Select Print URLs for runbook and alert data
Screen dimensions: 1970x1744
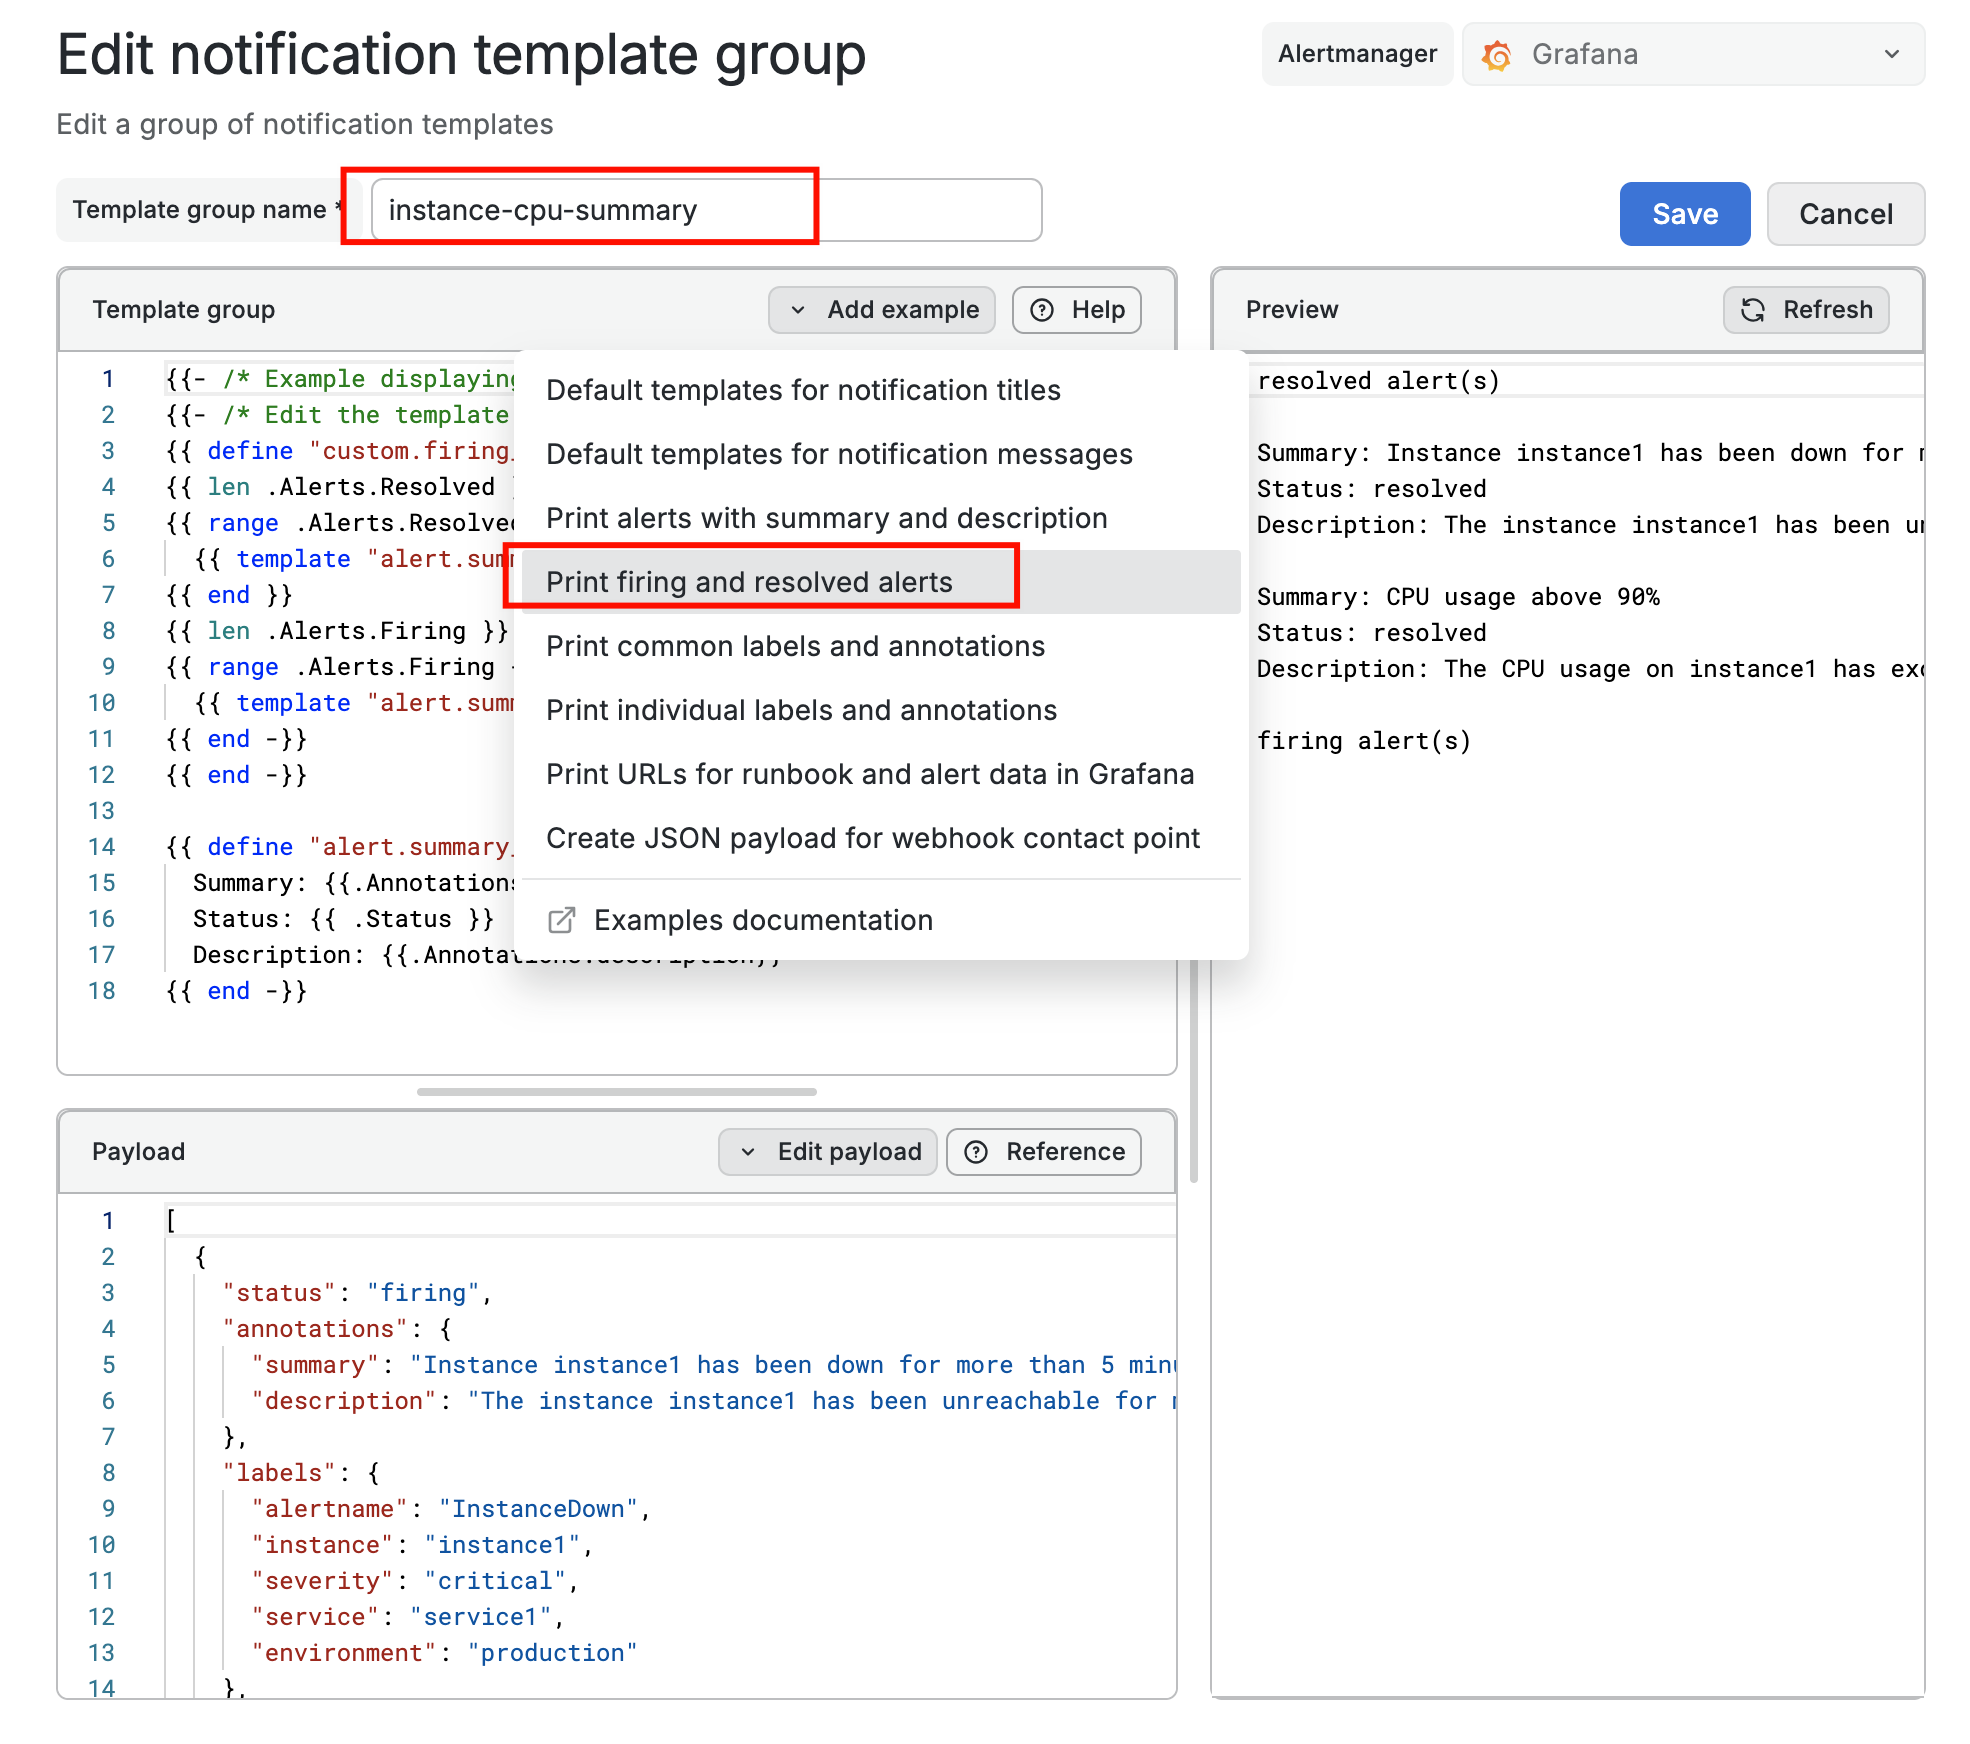tap(869, 774)
